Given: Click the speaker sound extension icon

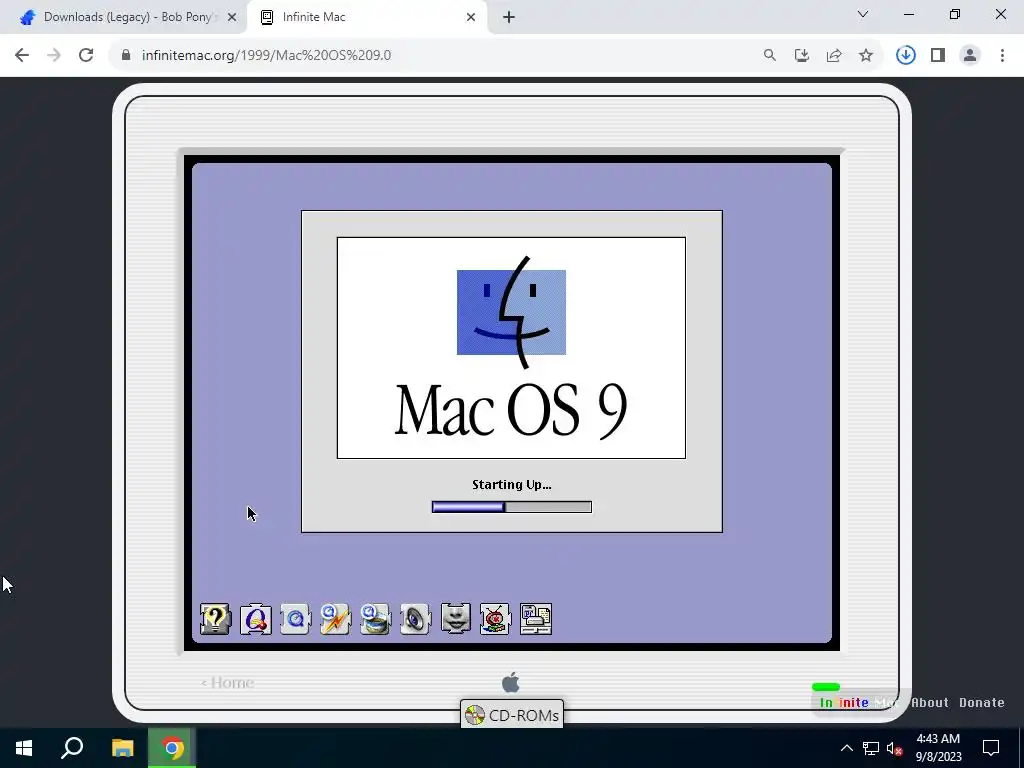Looking at the screenshot, I should [415, 618].
